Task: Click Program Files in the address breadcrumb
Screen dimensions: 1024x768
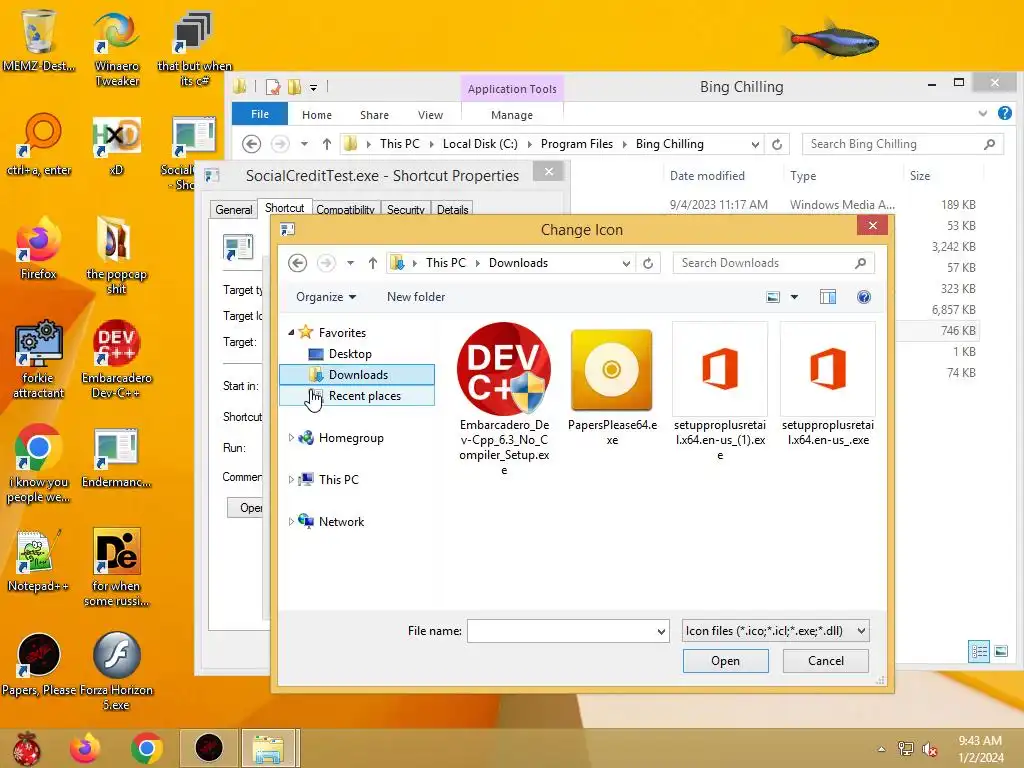Action: [577, 144]
